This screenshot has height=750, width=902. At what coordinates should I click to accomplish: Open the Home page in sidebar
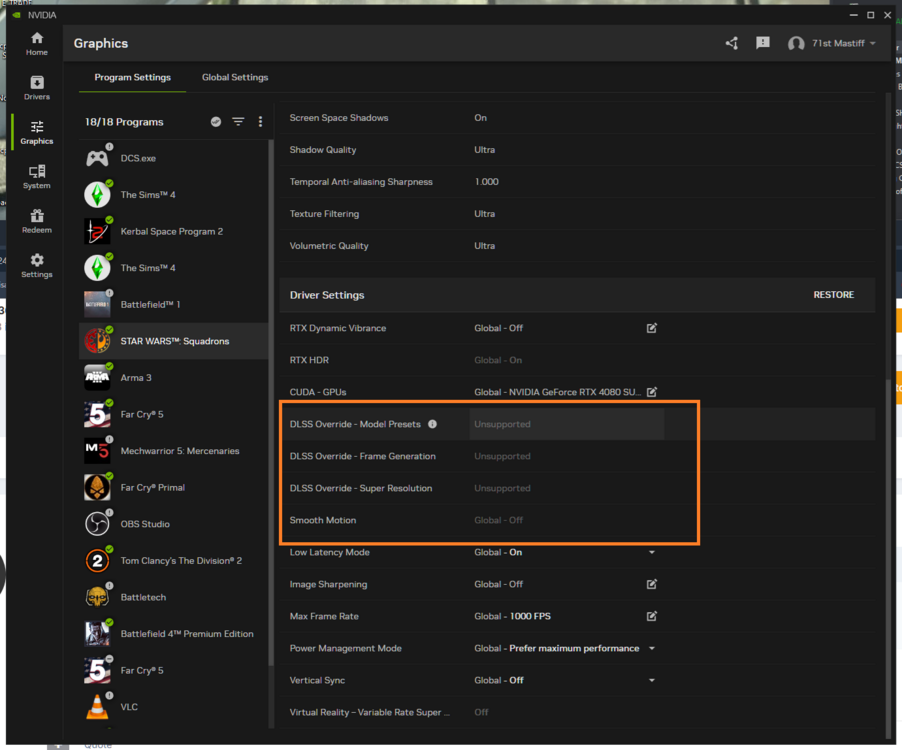[37, 44]
